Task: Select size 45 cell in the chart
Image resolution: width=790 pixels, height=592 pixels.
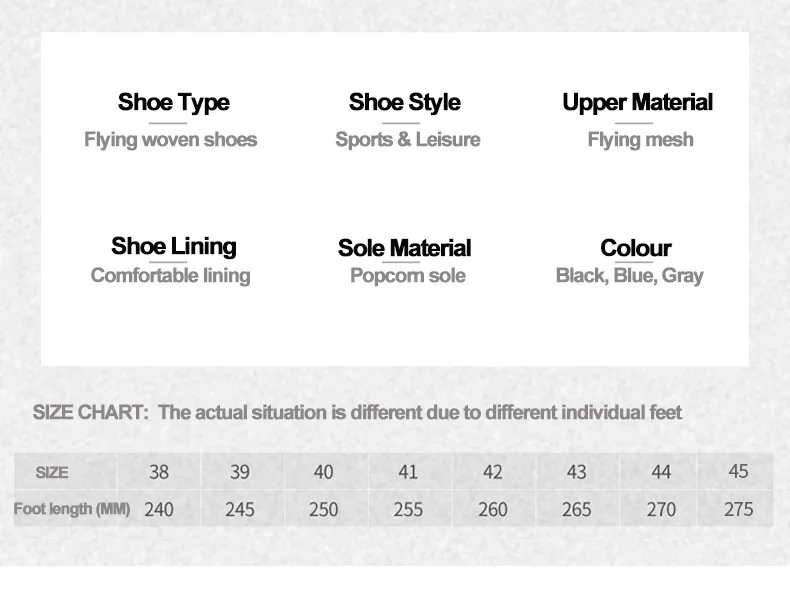Action: point(738,471)
